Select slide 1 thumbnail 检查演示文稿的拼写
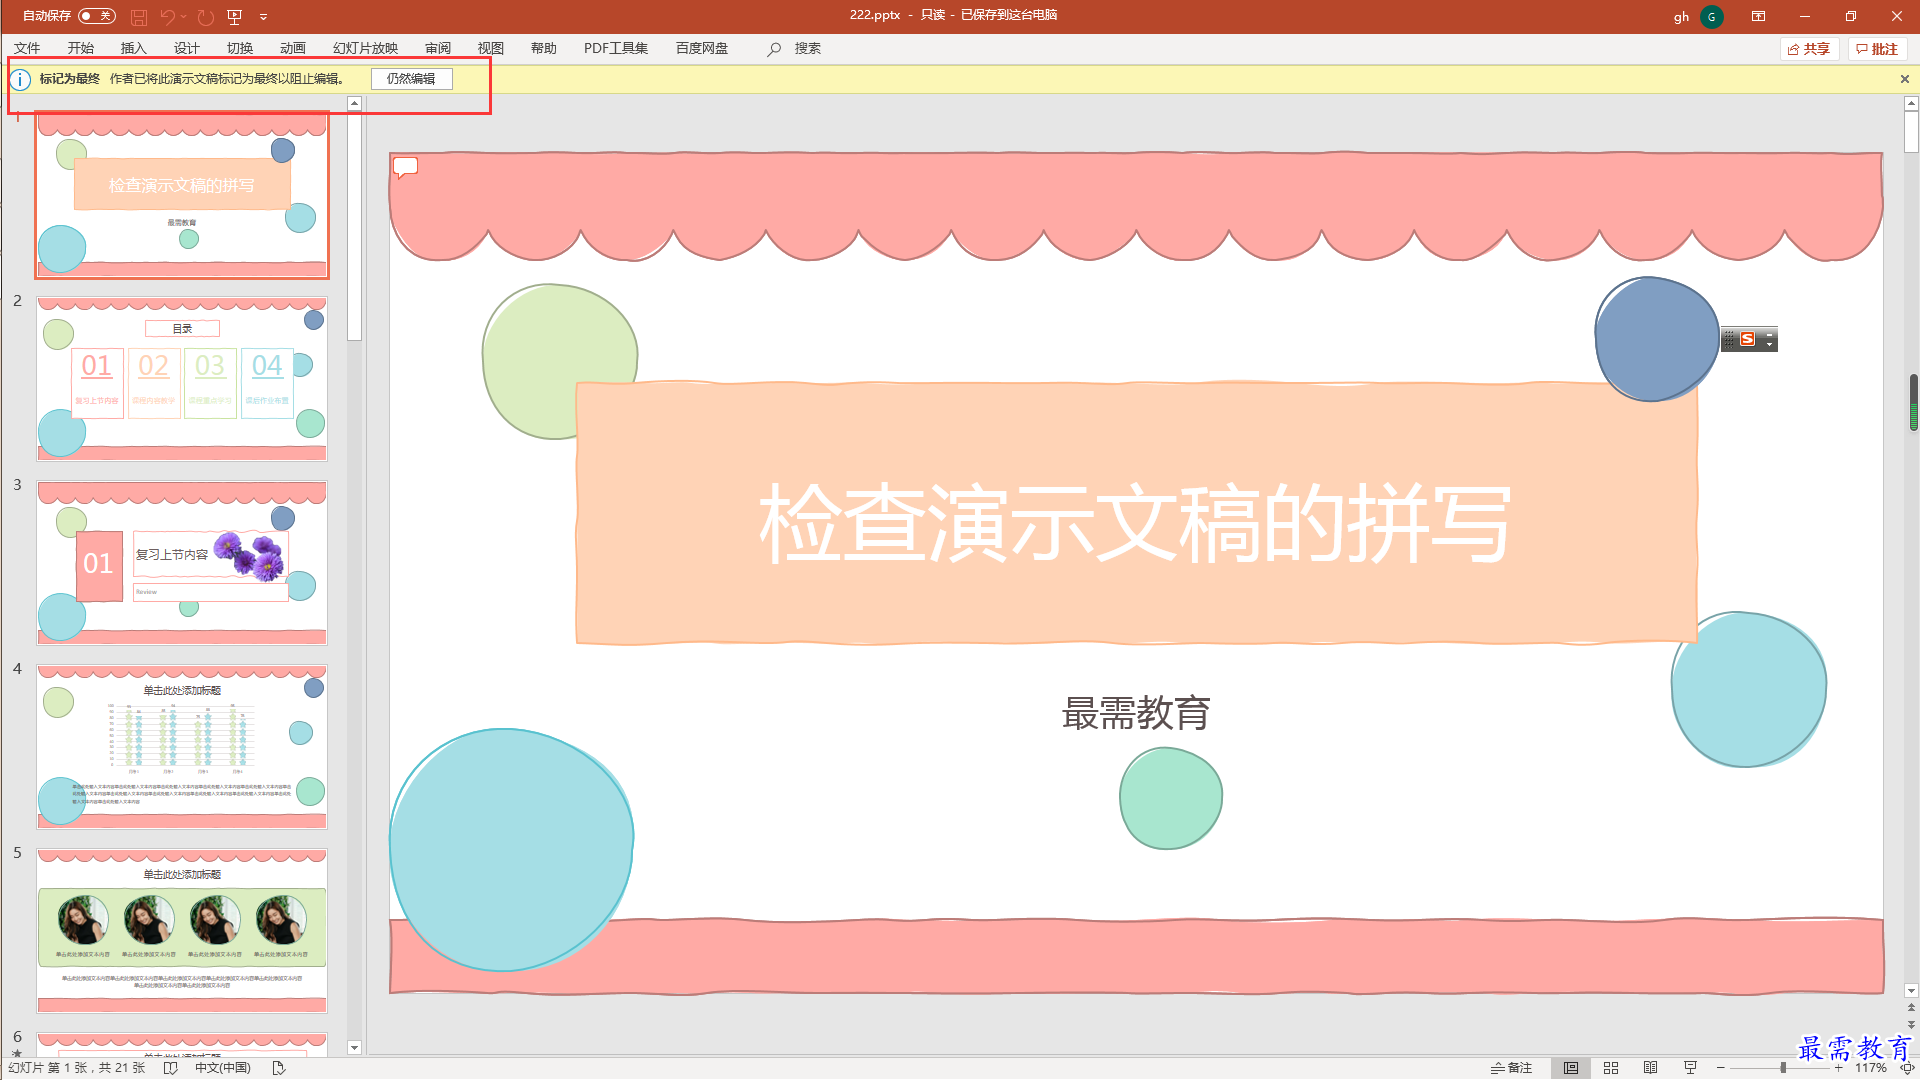 [x=182, y=195]
